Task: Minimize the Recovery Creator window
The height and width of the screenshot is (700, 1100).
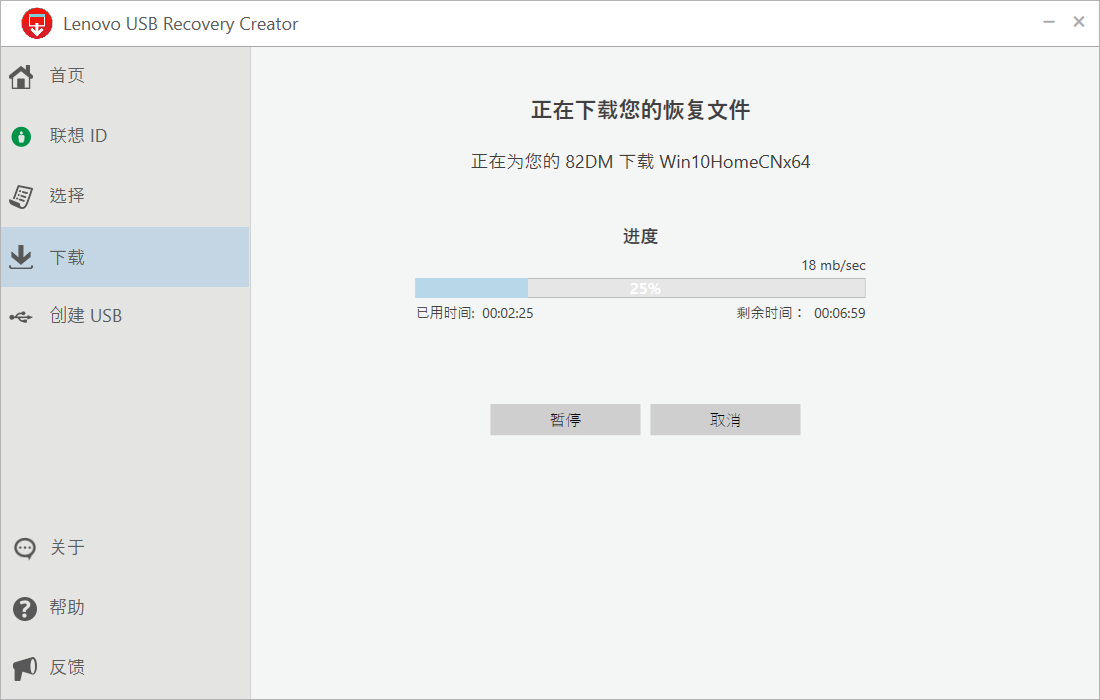Action: (x=1048, y=22)
